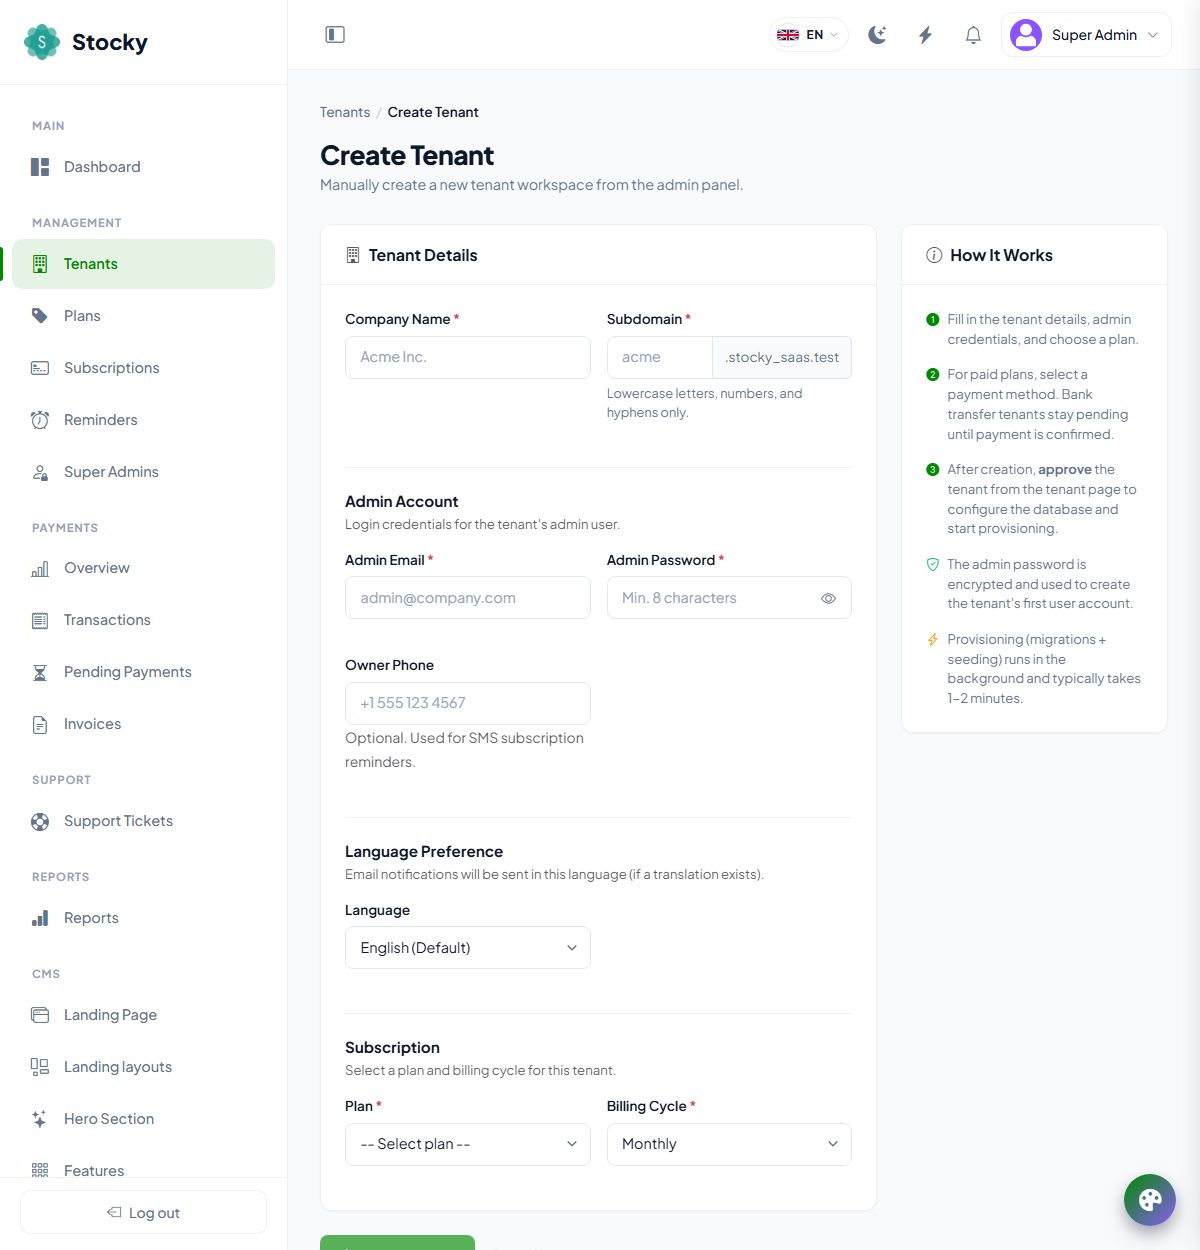Click the Create Tenant breadcrumb text
The width and height of the screenshot is (1200, 1250).
tap(433, 112)
